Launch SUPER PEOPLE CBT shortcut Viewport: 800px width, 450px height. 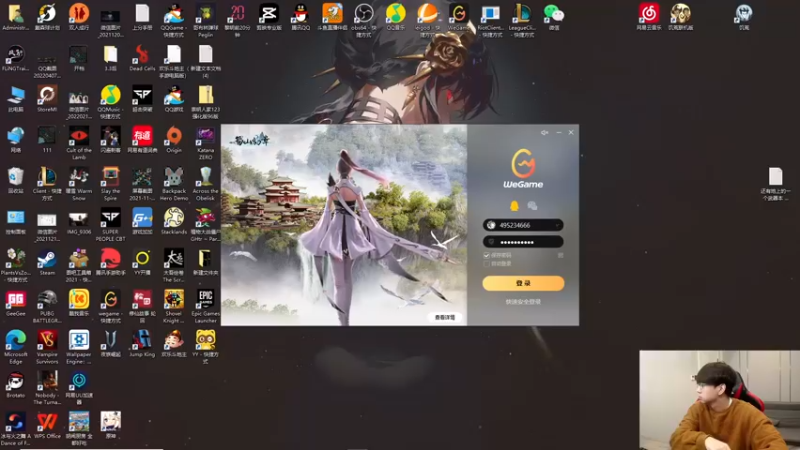(x=110, y=224)
